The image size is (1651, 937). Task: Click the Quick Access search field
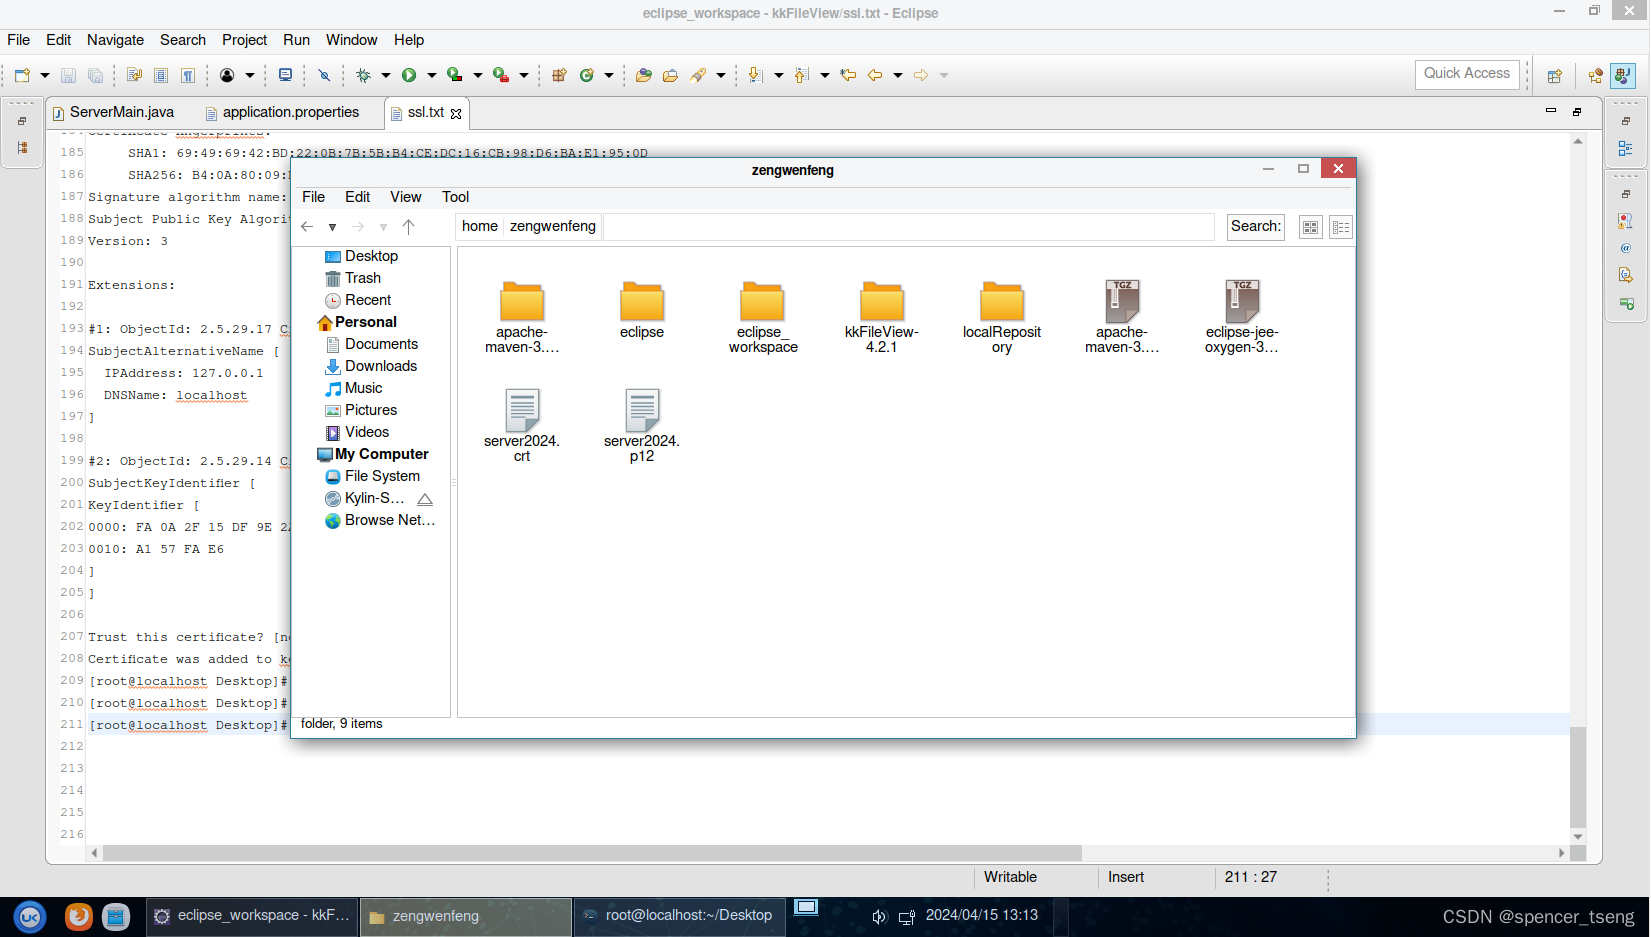point(1467,73)
